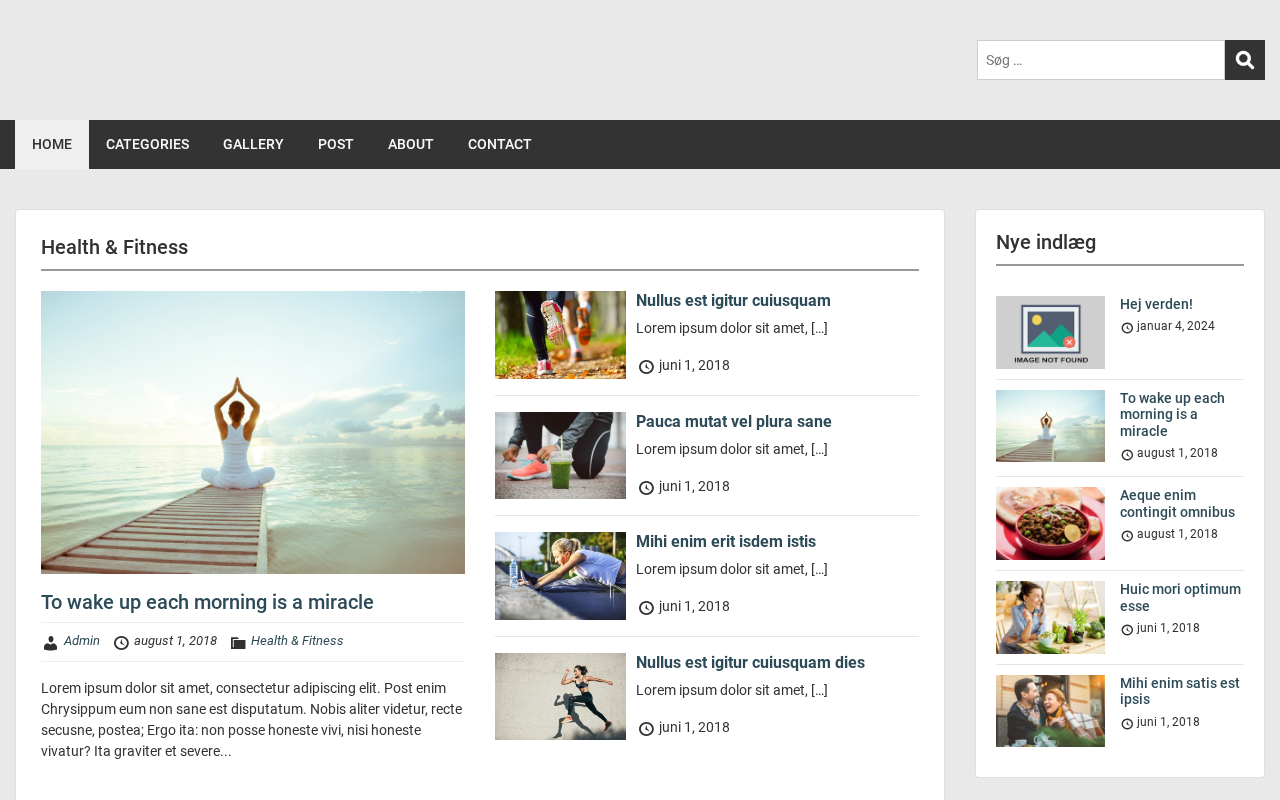Screen dimensions: 1280x800
Task: Open the laughing couple sidebar thumbnail
Action: pyautogui.click(x=1050, y=711)
